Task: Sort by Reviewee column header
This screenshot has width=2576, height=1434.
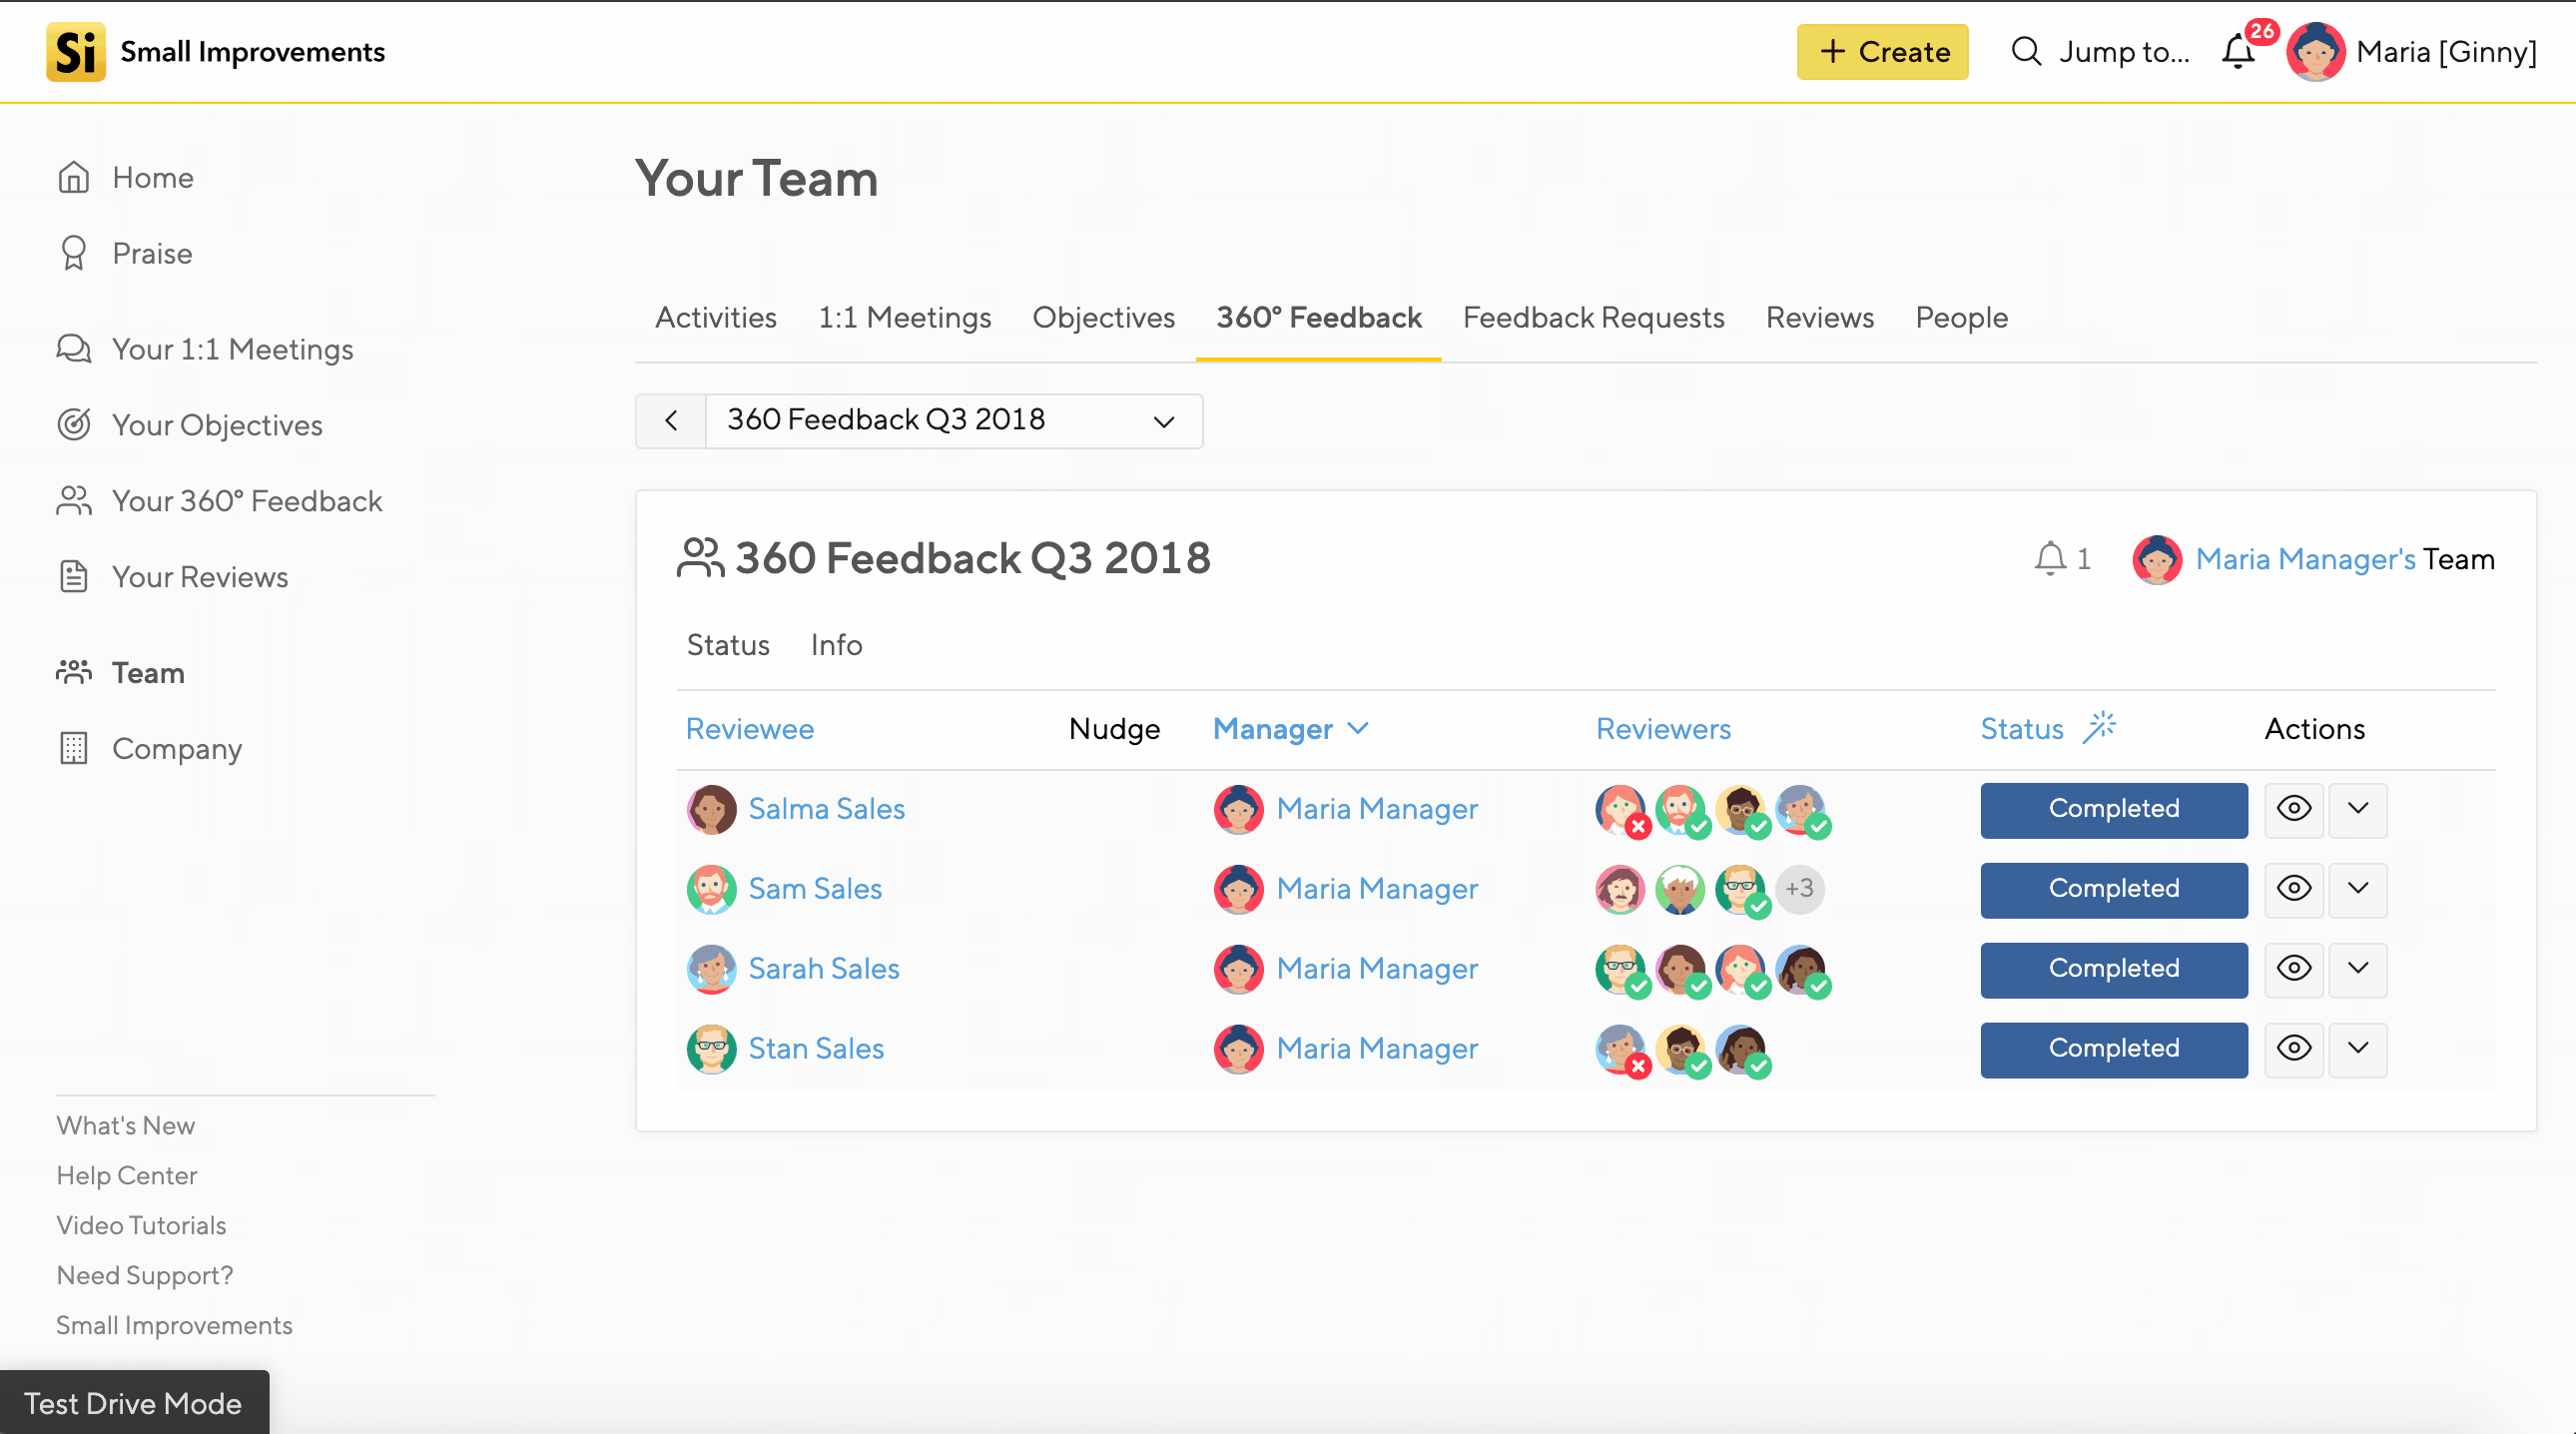Action: pyautogui.click(x=750, y=729)
